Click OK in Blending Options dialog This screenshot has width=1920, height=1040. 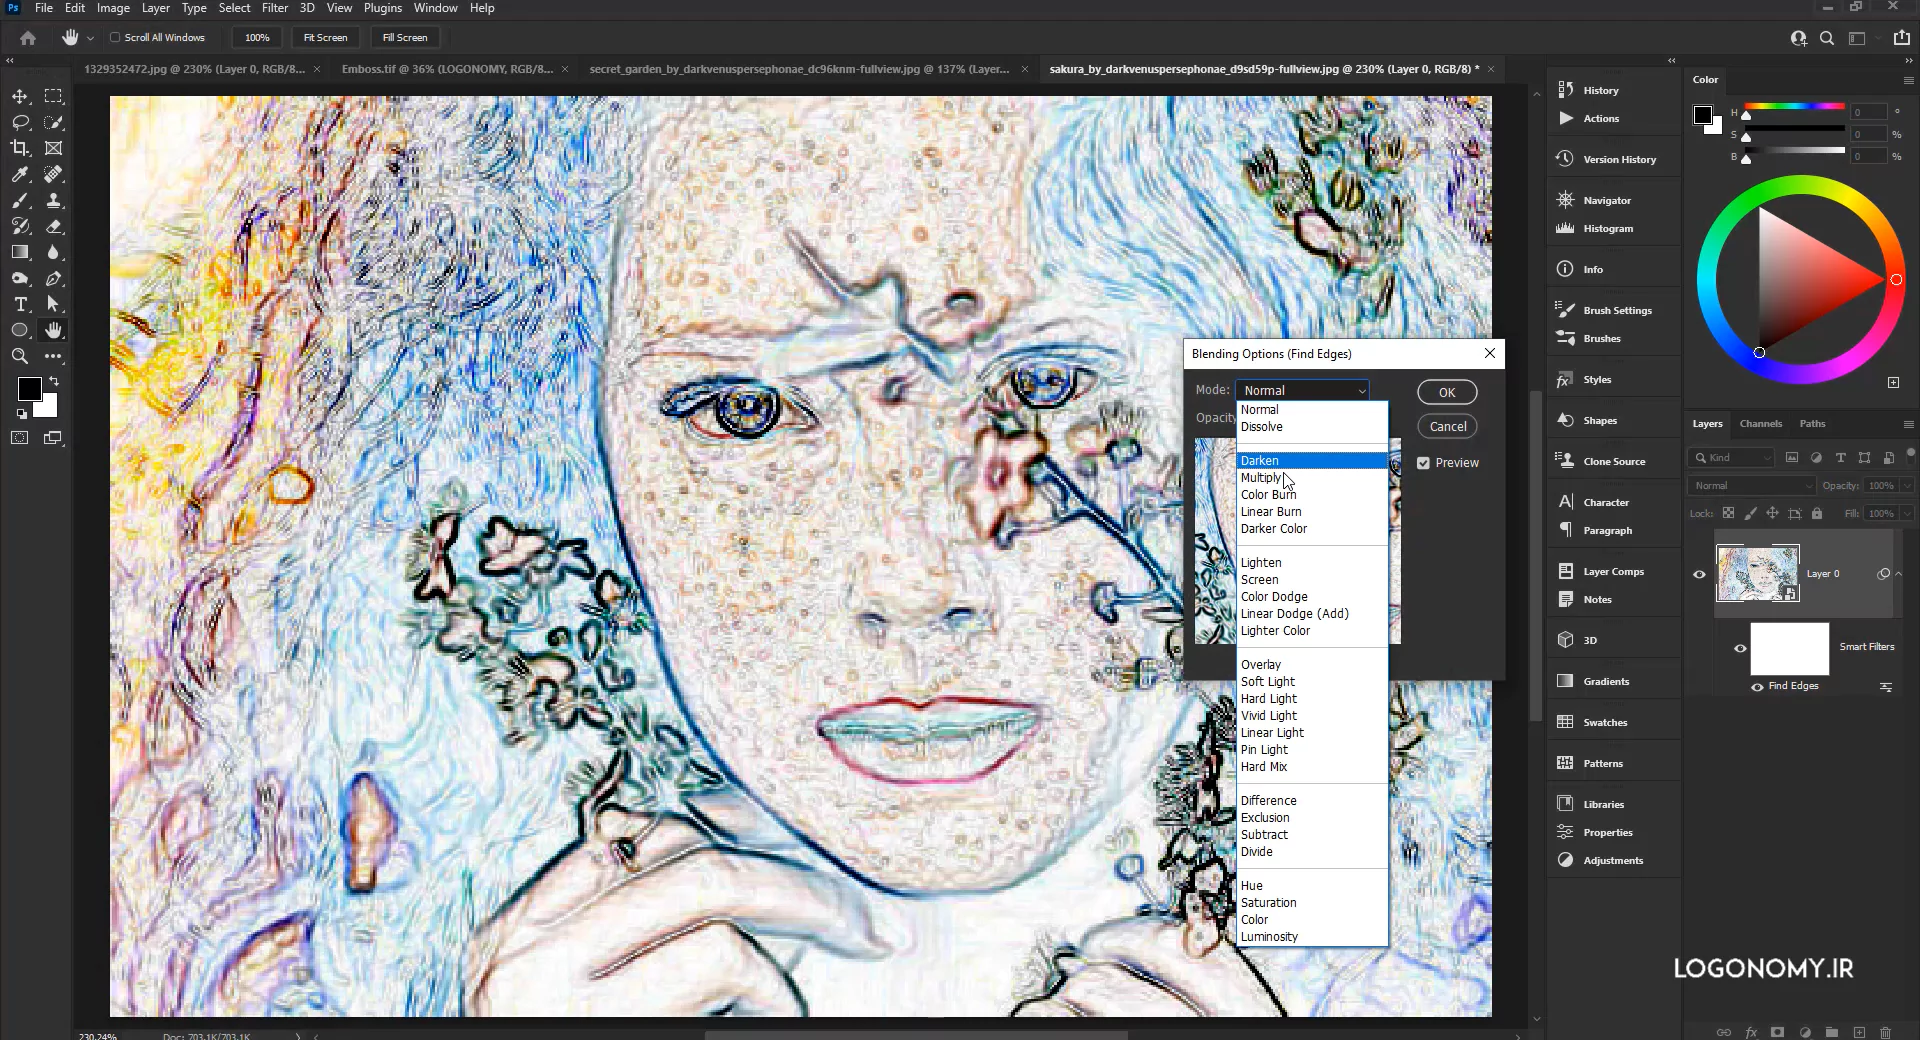[1447, 392]
